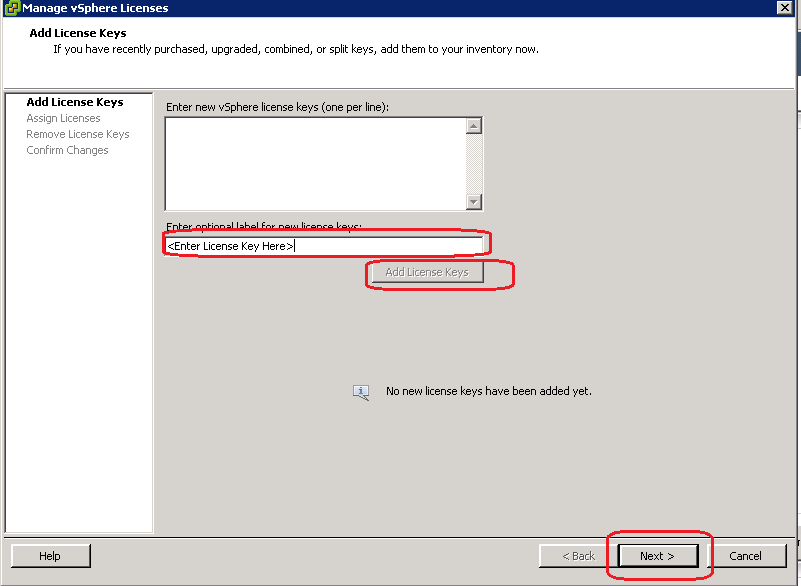Click the 'No new license keys' status message
Screen dimensions: 801x586
point(489,391)
